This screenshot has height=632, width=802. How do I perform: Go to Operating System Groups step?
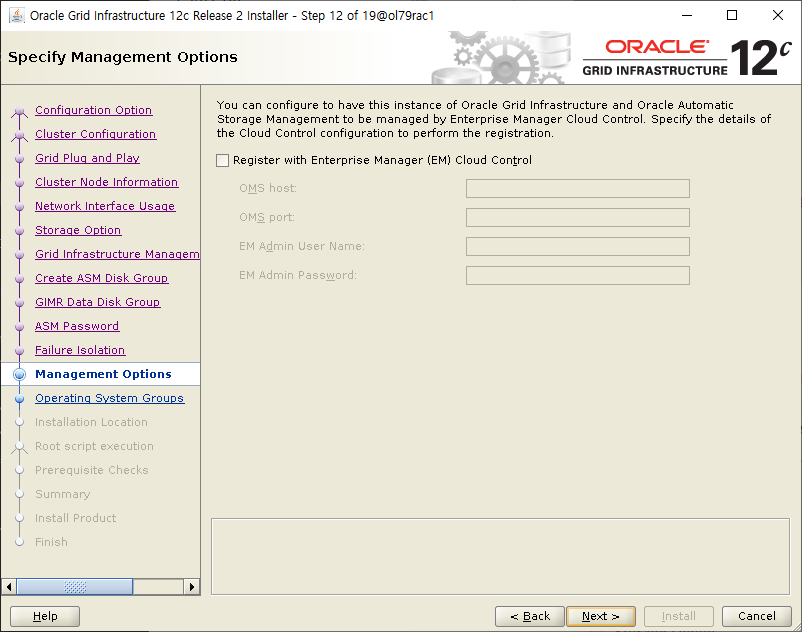(109, 398)
